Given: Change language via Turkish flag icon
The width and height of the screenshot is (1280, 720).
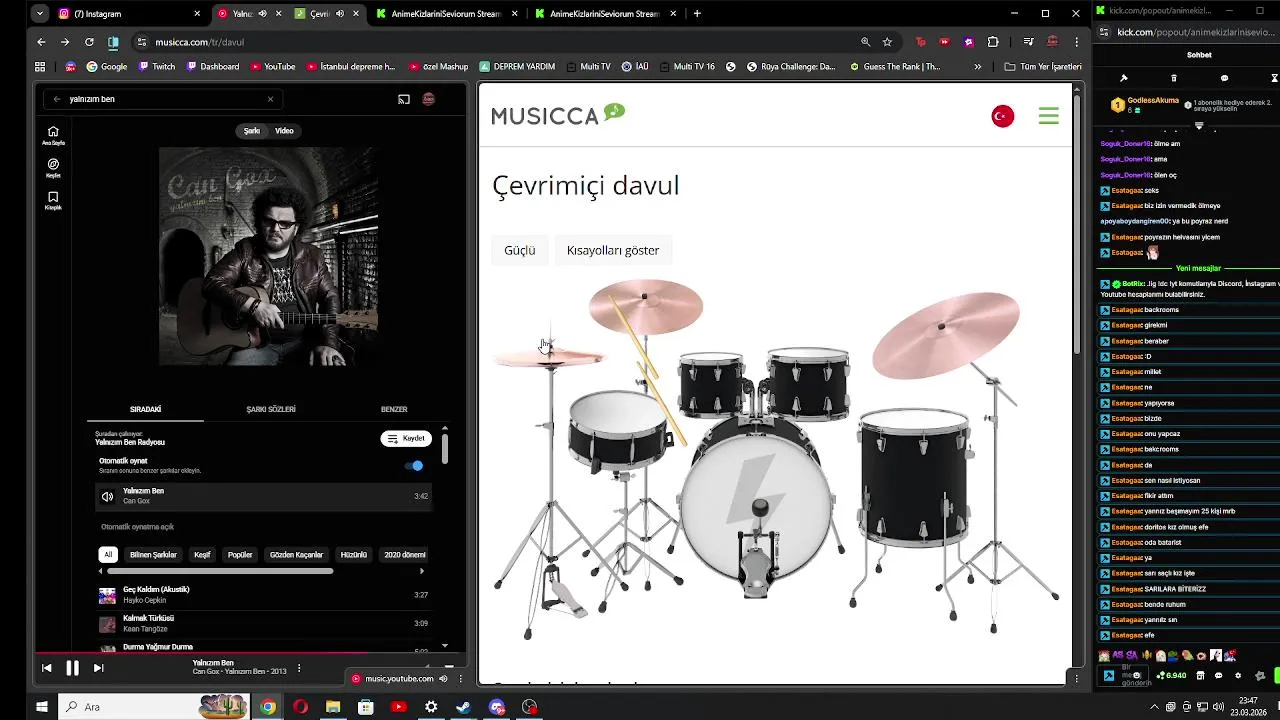Looking at the screenshot, I should click(x=1002, y=116).
